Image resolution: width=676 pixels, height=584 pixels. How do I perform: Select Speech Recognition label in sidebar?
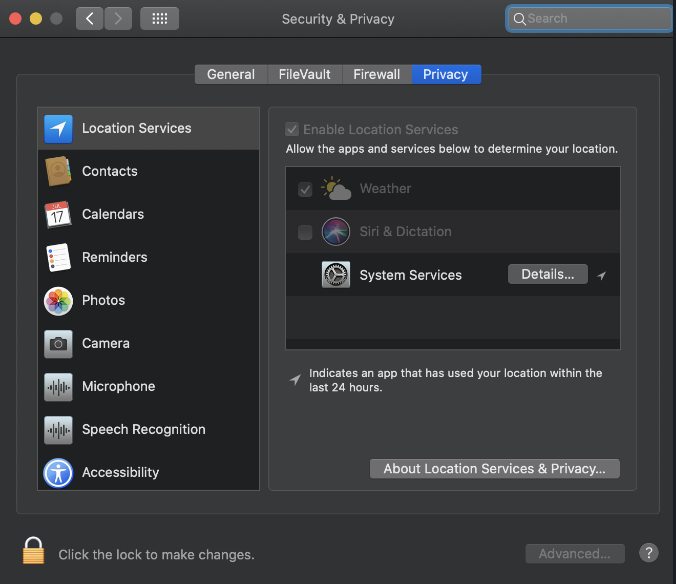(144, 430)
